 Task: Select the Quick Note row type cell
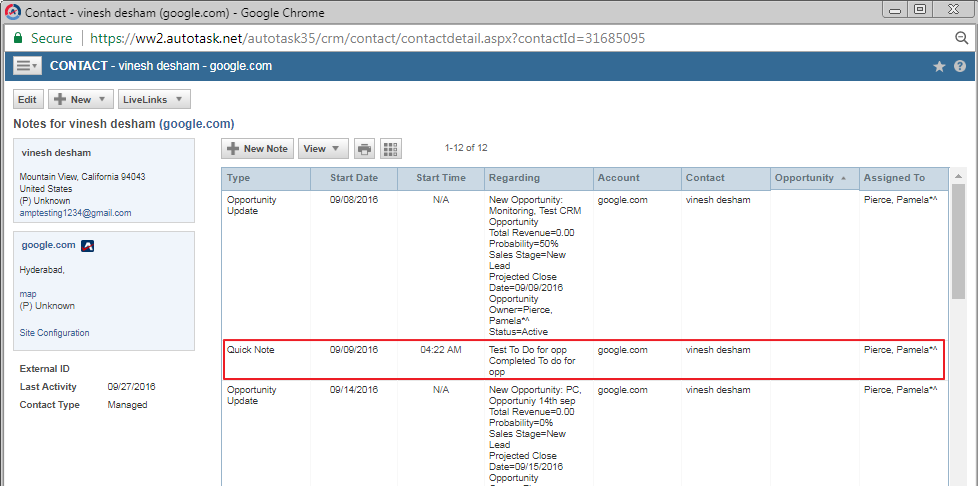tap(251, 350)
